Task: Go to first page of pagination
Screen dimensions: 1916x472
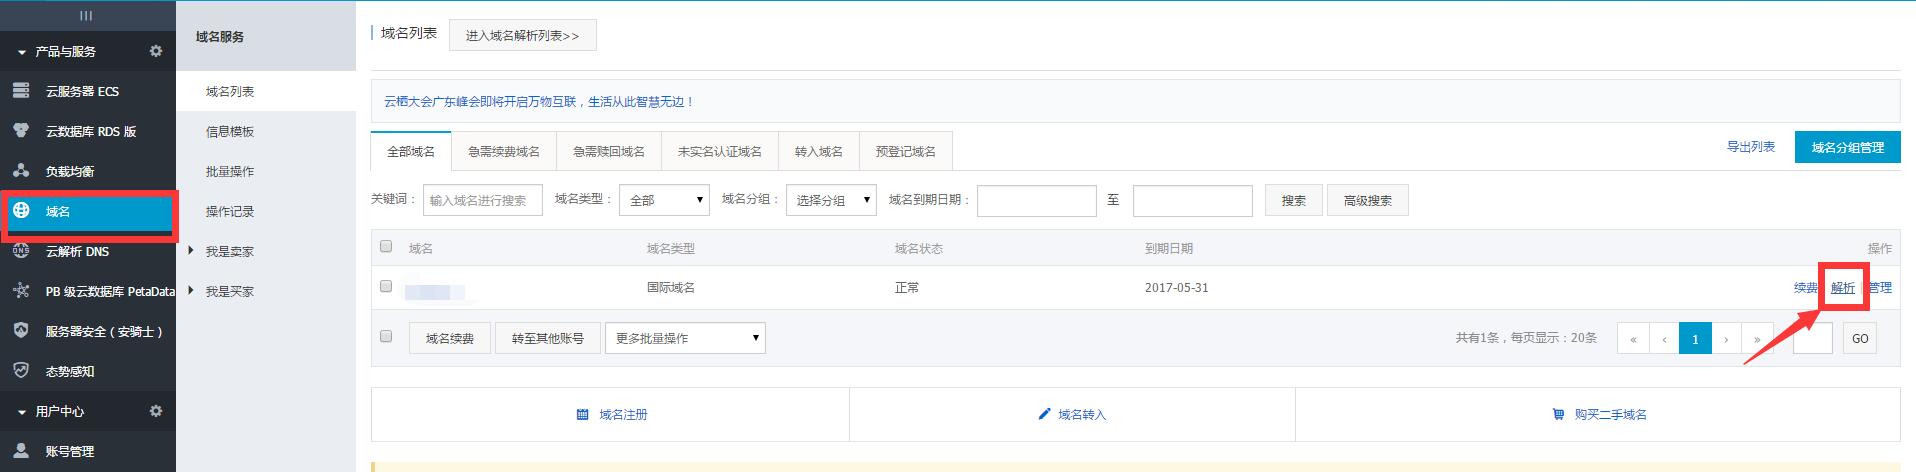Action: (1633, 338)
